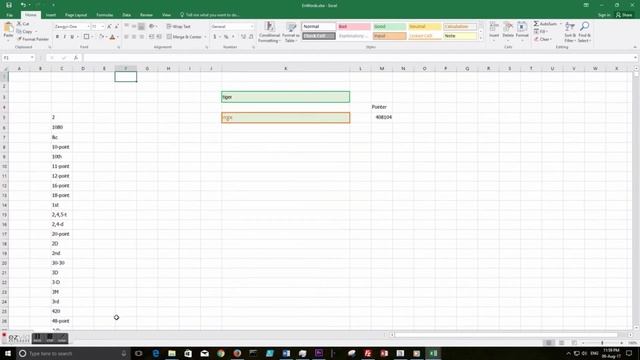Open the font size dropdown
Image resolution: width=640 pixels, height=360 pixels.
coord(102,27)
